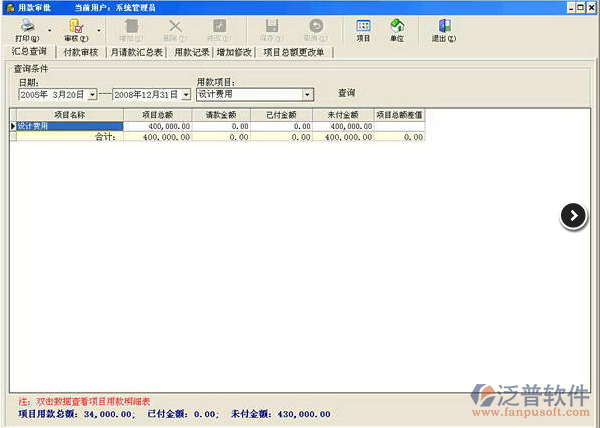Open the 项目总额更改单 tab
600x428 pixels.
coord(294,52)
